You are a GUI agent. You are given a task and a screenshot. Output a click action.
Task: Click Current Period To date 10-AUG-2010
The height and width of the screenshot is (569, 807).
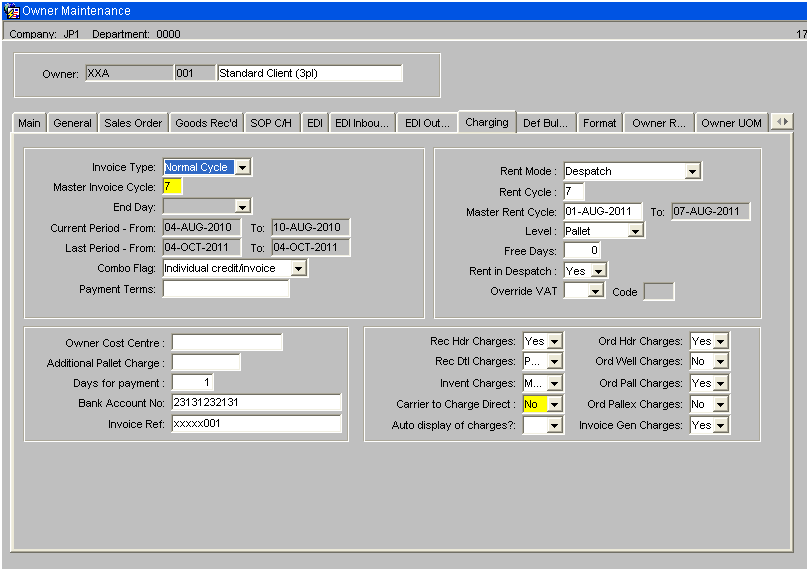[x=311, y=227]
